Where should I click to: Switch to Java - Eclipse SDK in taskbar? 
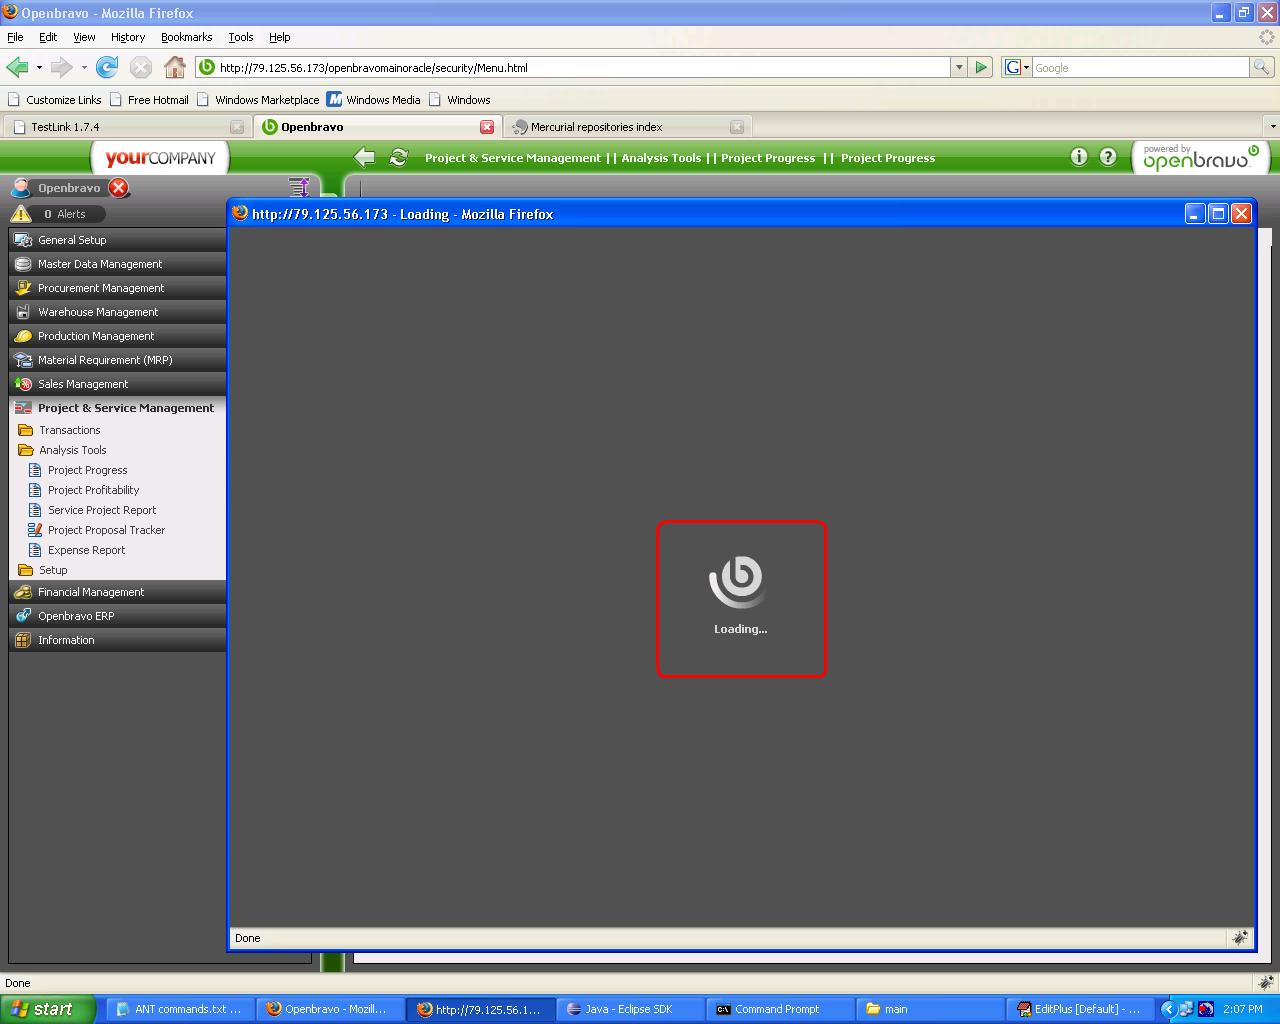point(630,1009)
